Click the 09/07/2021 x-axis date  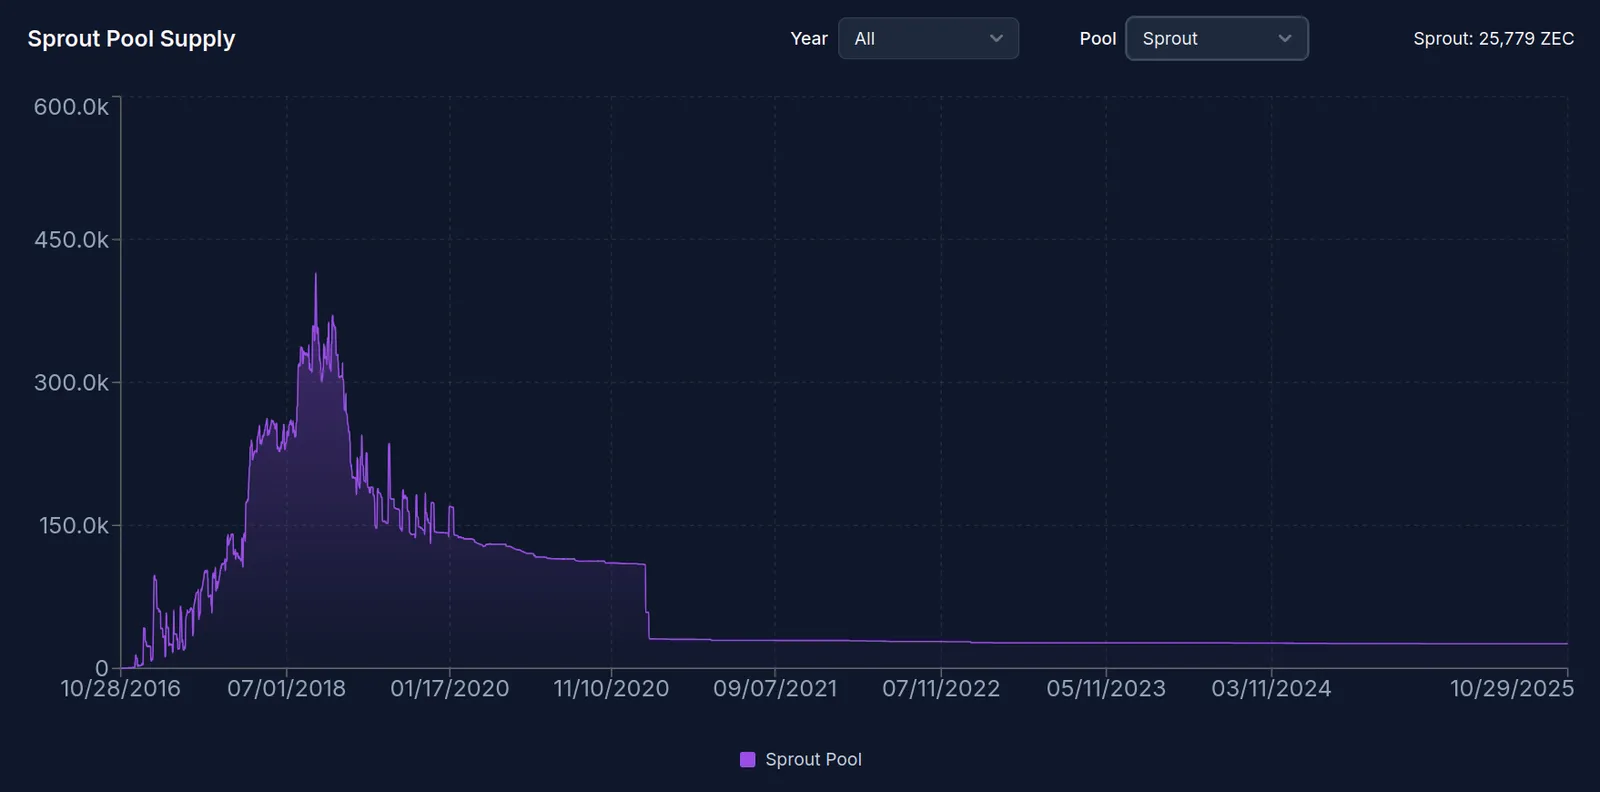(x=775, y=689)
